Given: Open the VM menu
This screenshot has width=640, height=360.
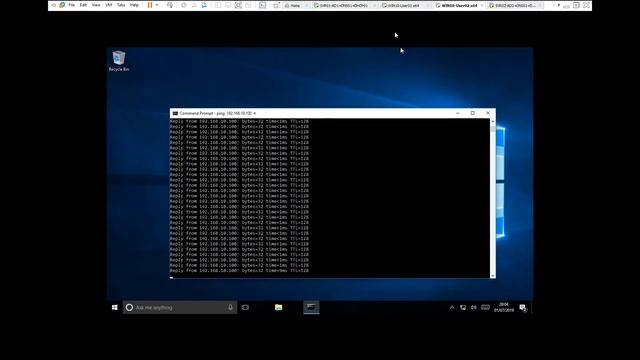Looking at the screenshot, I should 109,5.
